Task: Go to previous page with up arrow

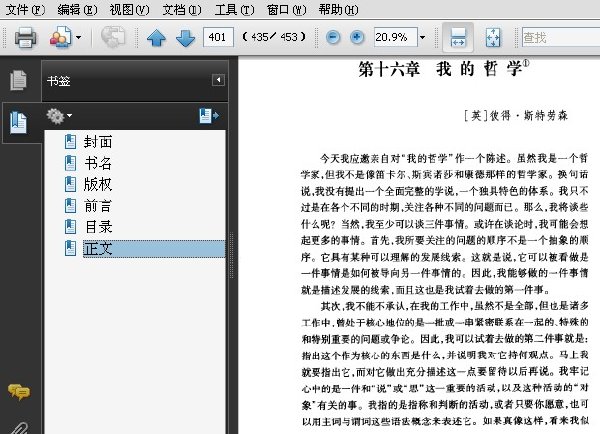Action: point(157,38)
